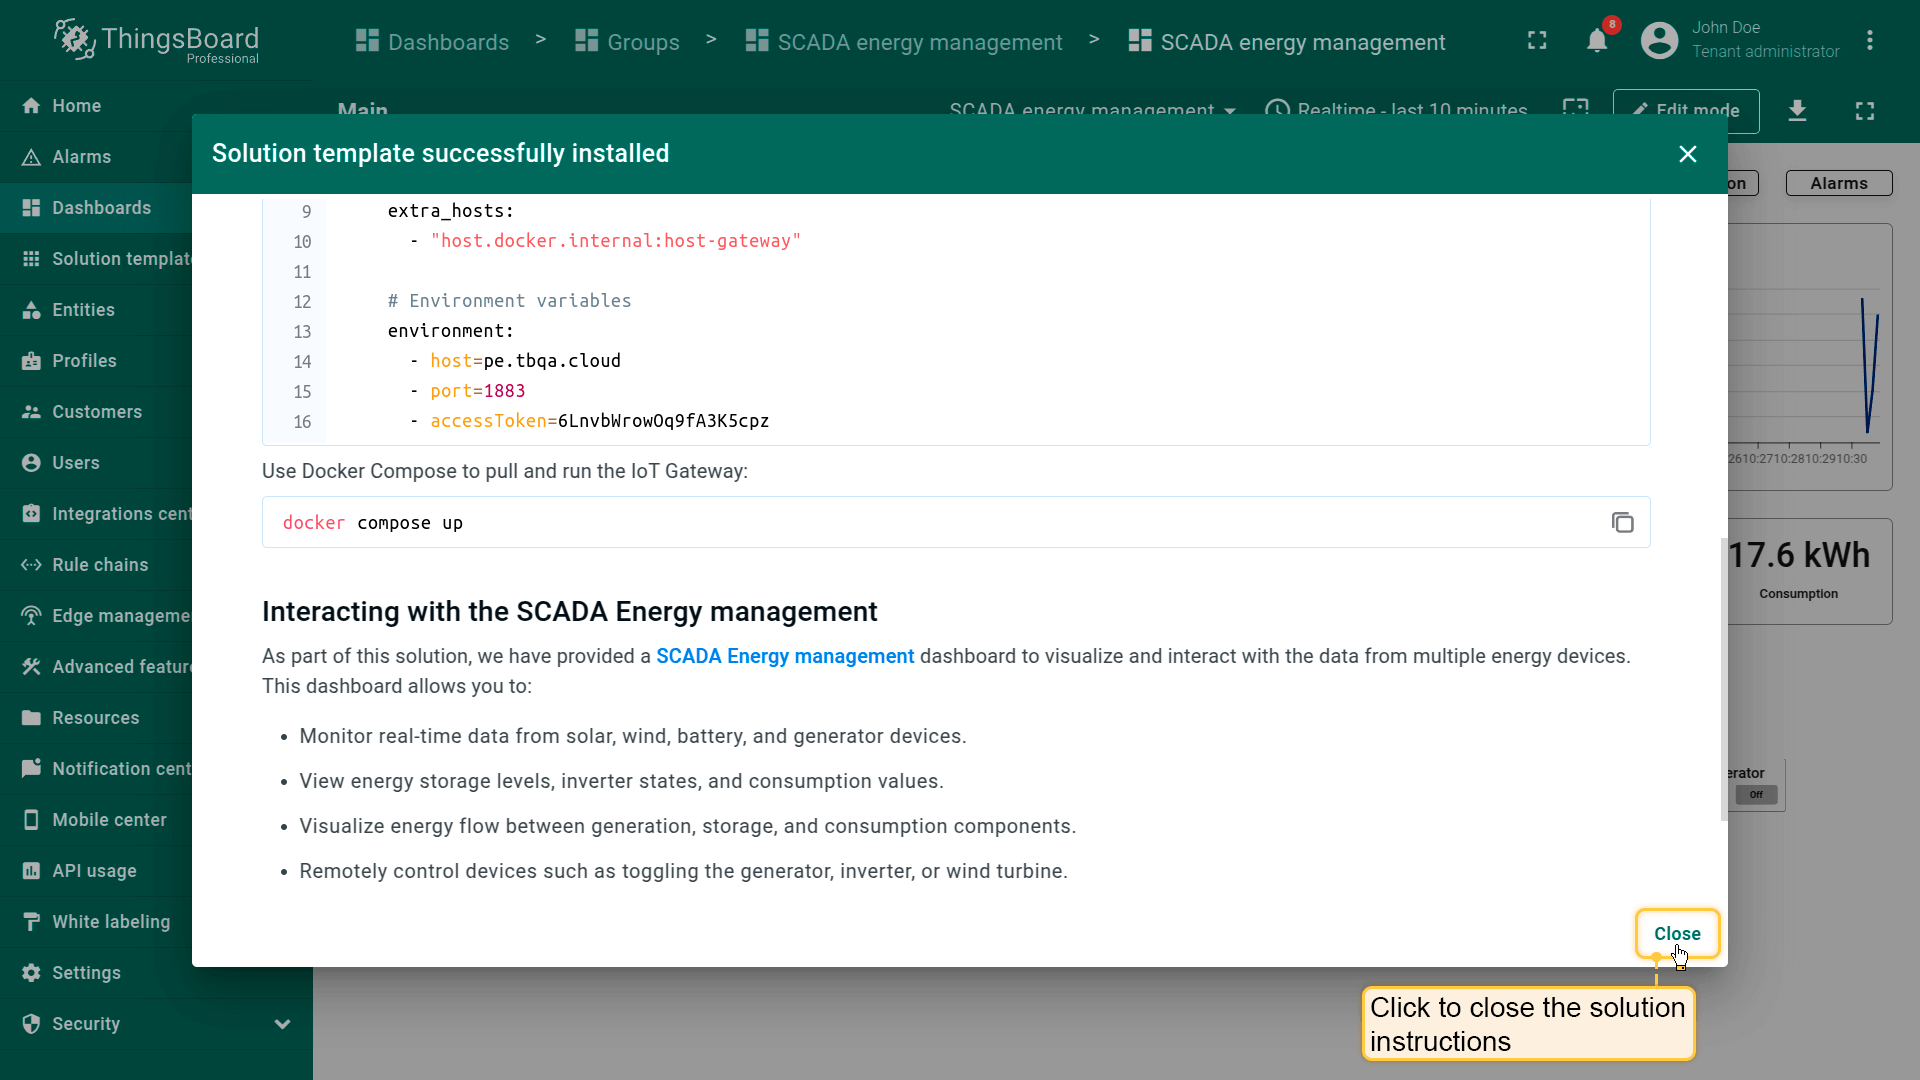Screen dimensions: 1920x1080
Task: Click the dialog's vertical scrollbar
Action: (1723, 680)
